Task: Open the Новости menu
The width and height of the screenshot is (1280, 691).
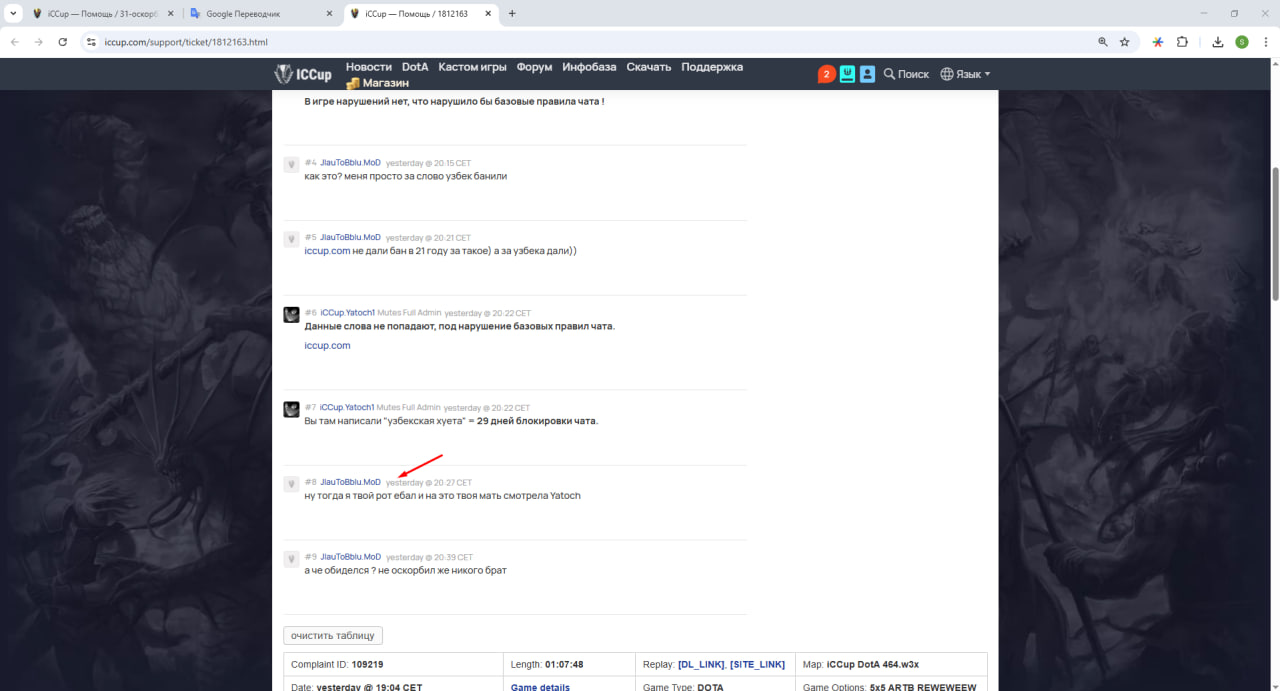Action: [369, 67]
